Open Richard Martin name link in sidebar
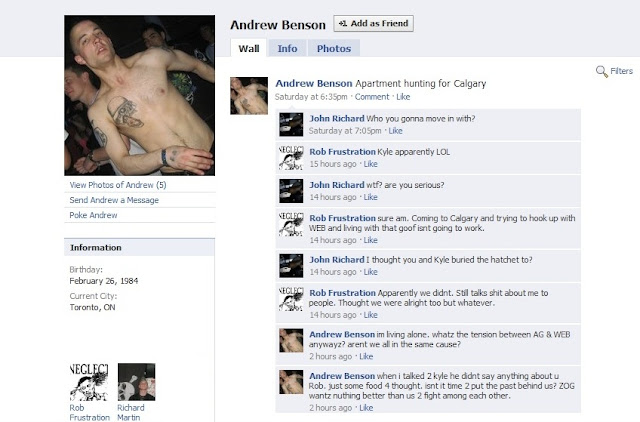The height and width of the screenshot is (422, 640). pos(131,413)
